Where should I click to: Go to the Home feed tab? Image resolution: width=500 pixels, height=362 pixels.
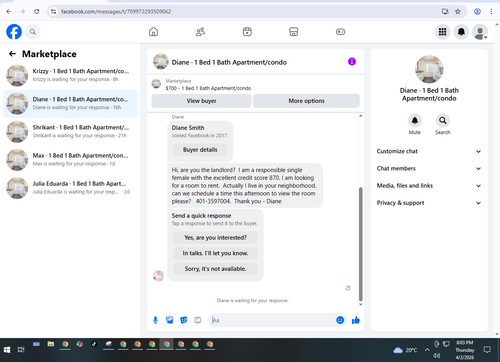point(153,32)
